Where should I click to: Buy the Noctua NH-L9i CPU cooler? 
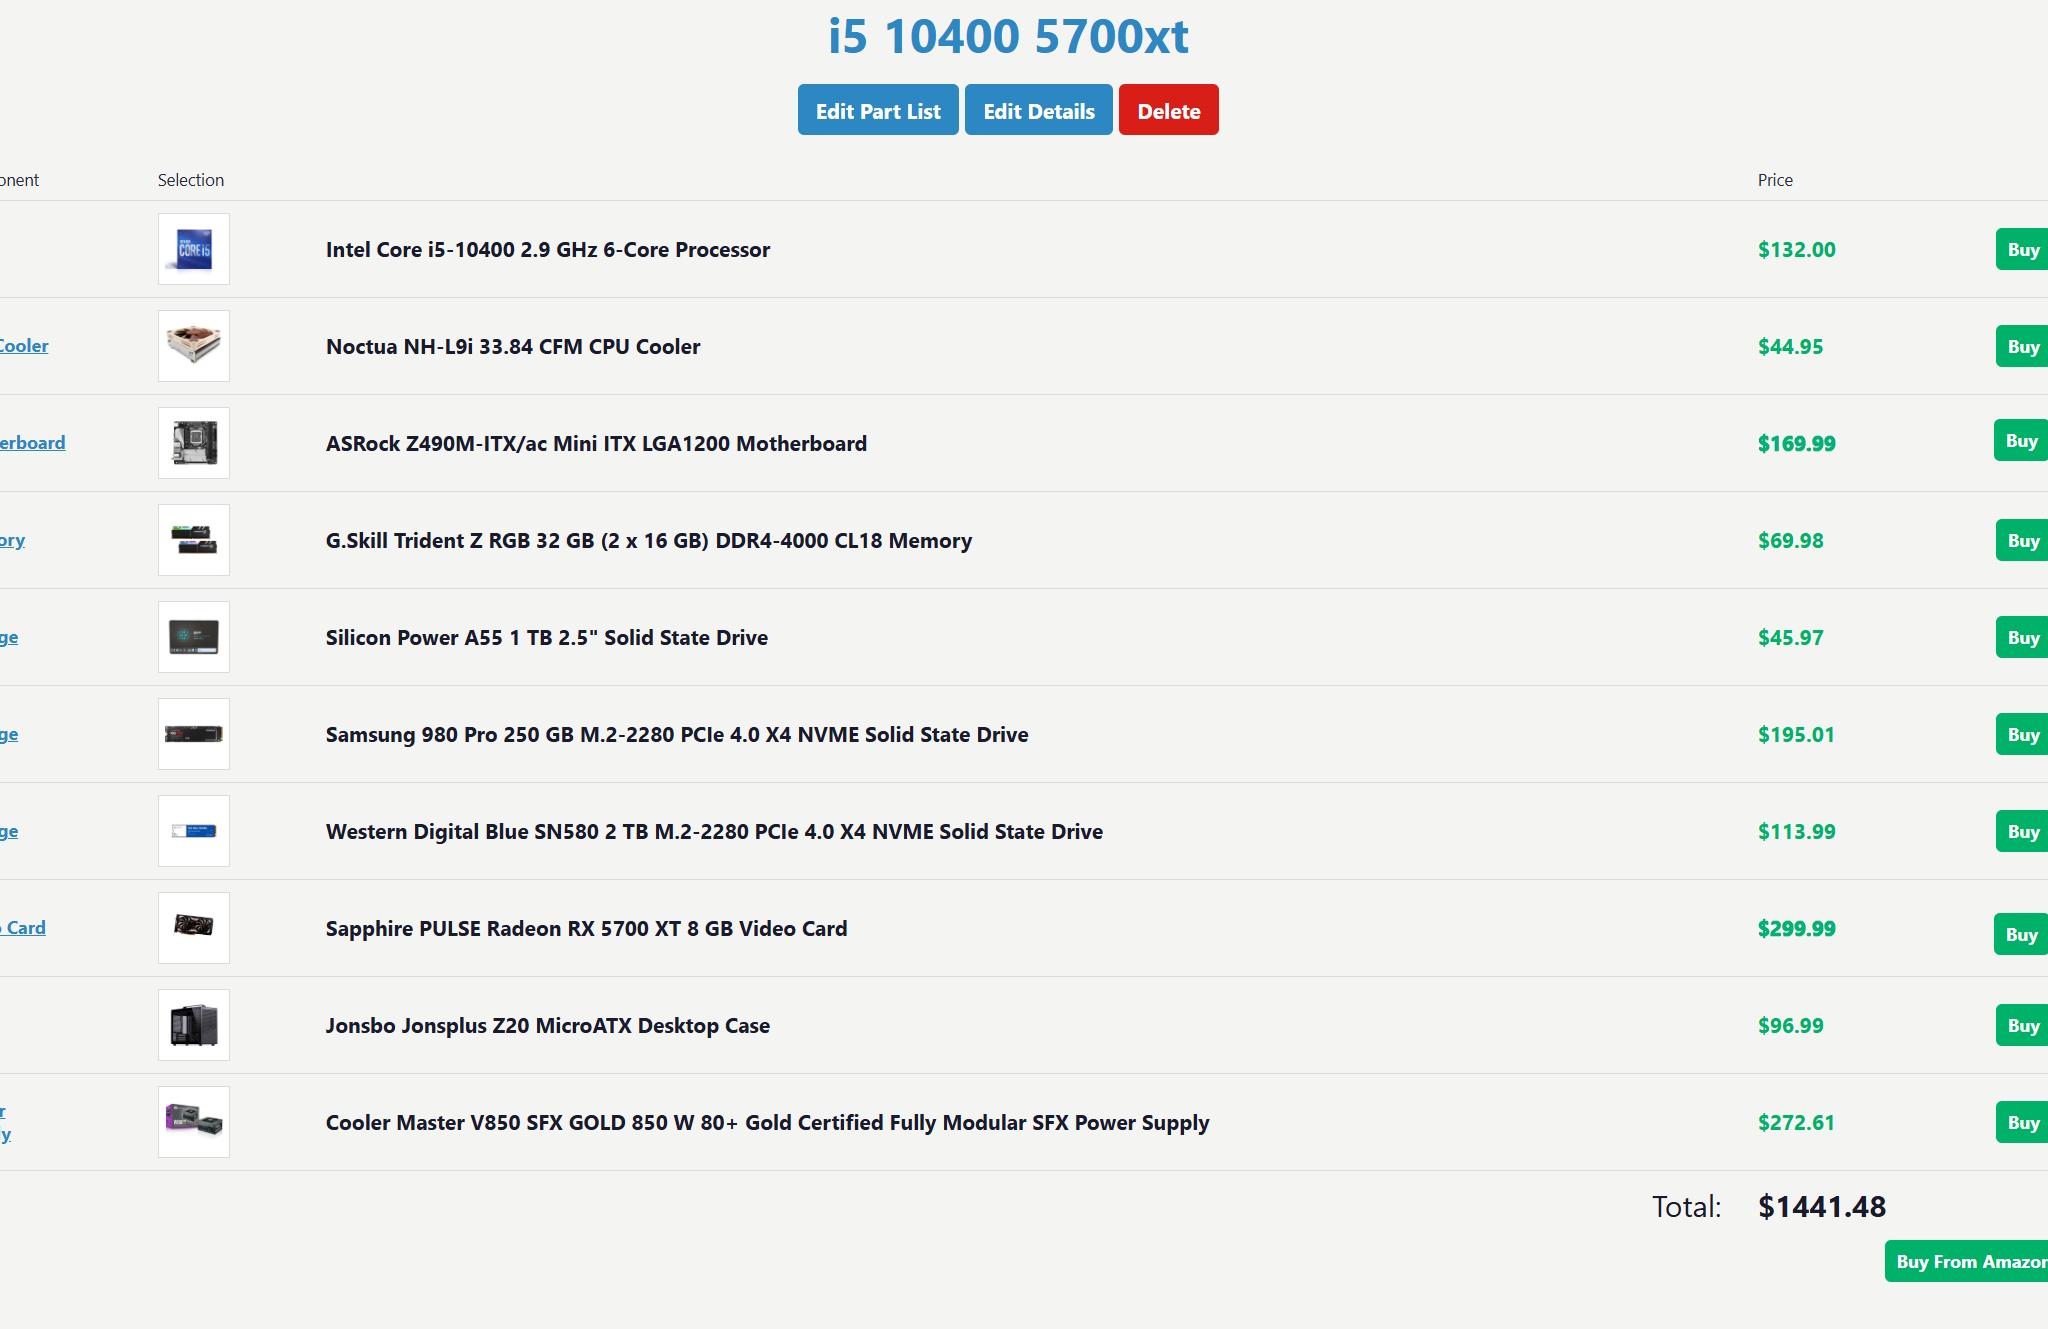(x=2022, y=346)
